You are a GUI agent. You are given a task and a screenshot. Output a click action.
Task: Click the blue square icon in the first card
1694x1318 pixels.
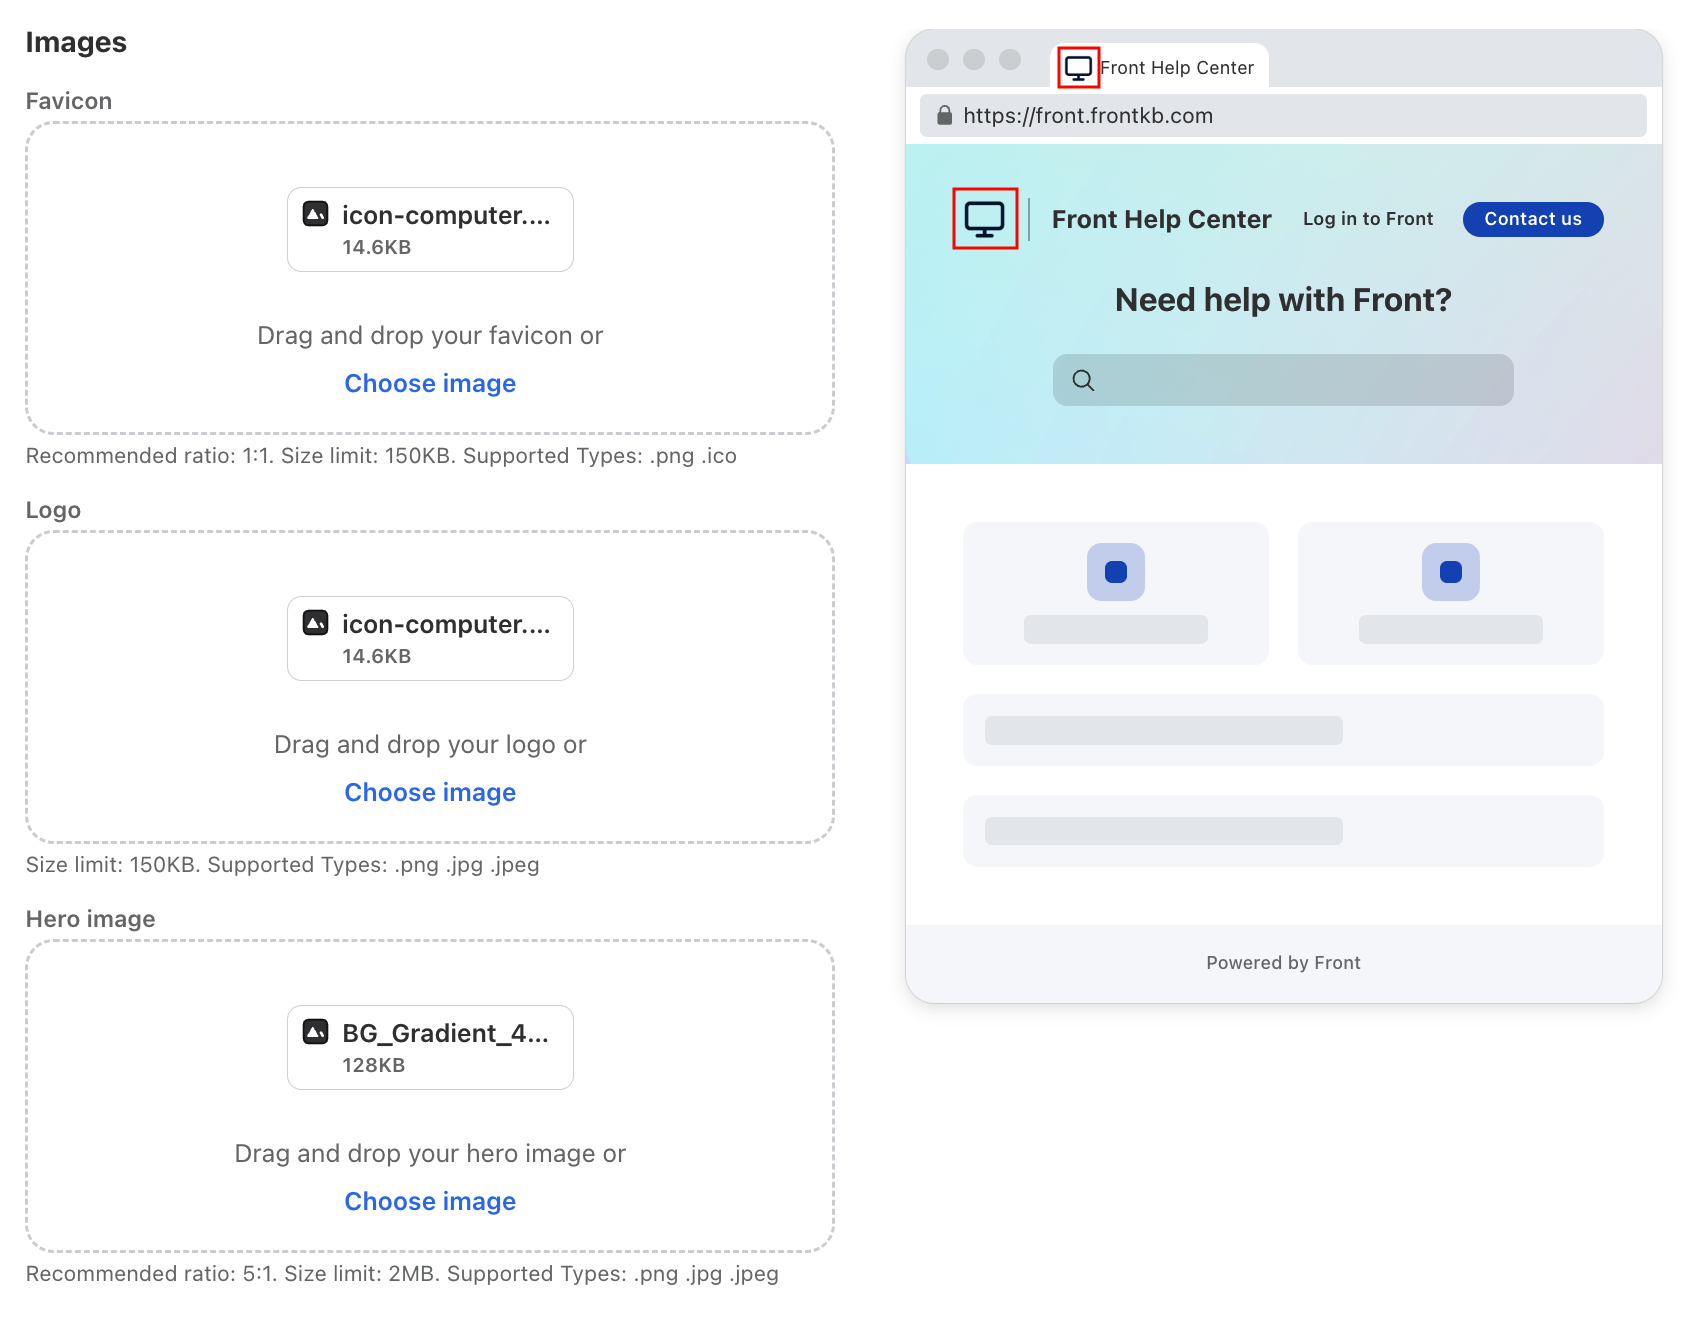[1116, 572]
